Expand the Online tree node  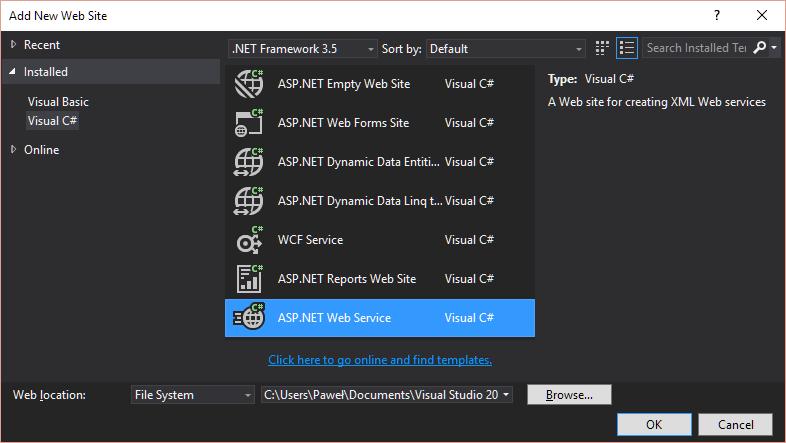click(14, 149)
